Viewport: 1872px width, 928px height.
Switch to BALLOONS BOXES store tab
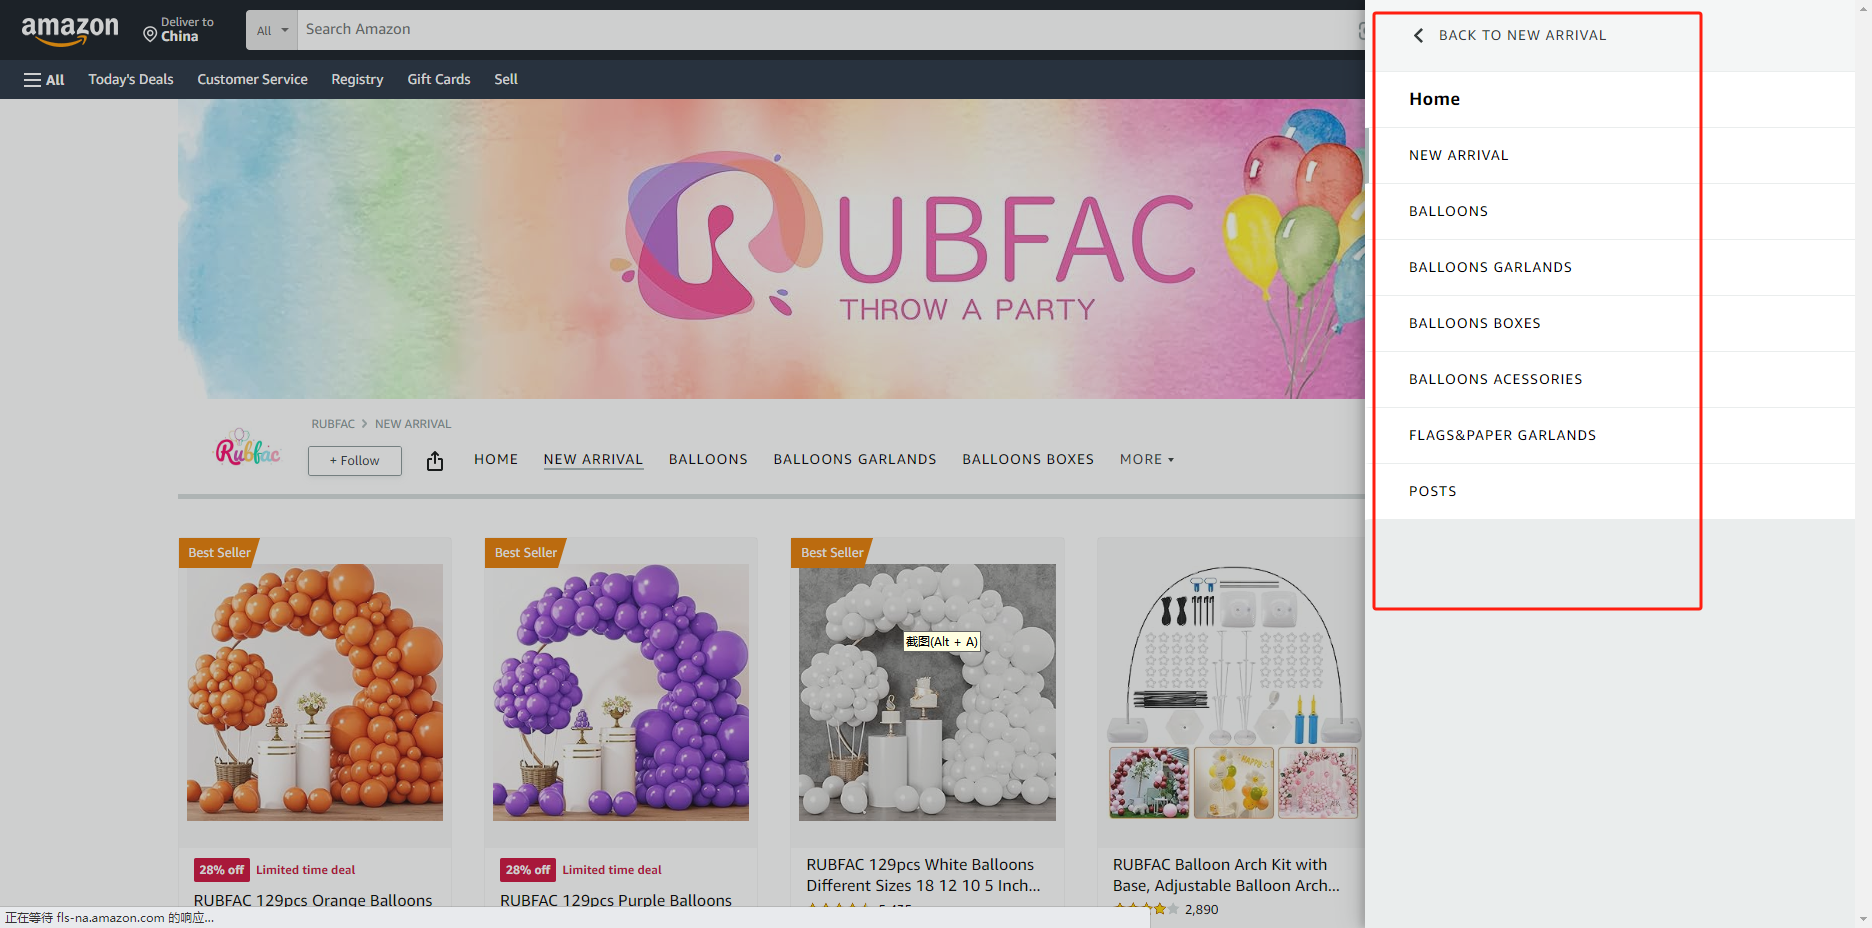1028,460
